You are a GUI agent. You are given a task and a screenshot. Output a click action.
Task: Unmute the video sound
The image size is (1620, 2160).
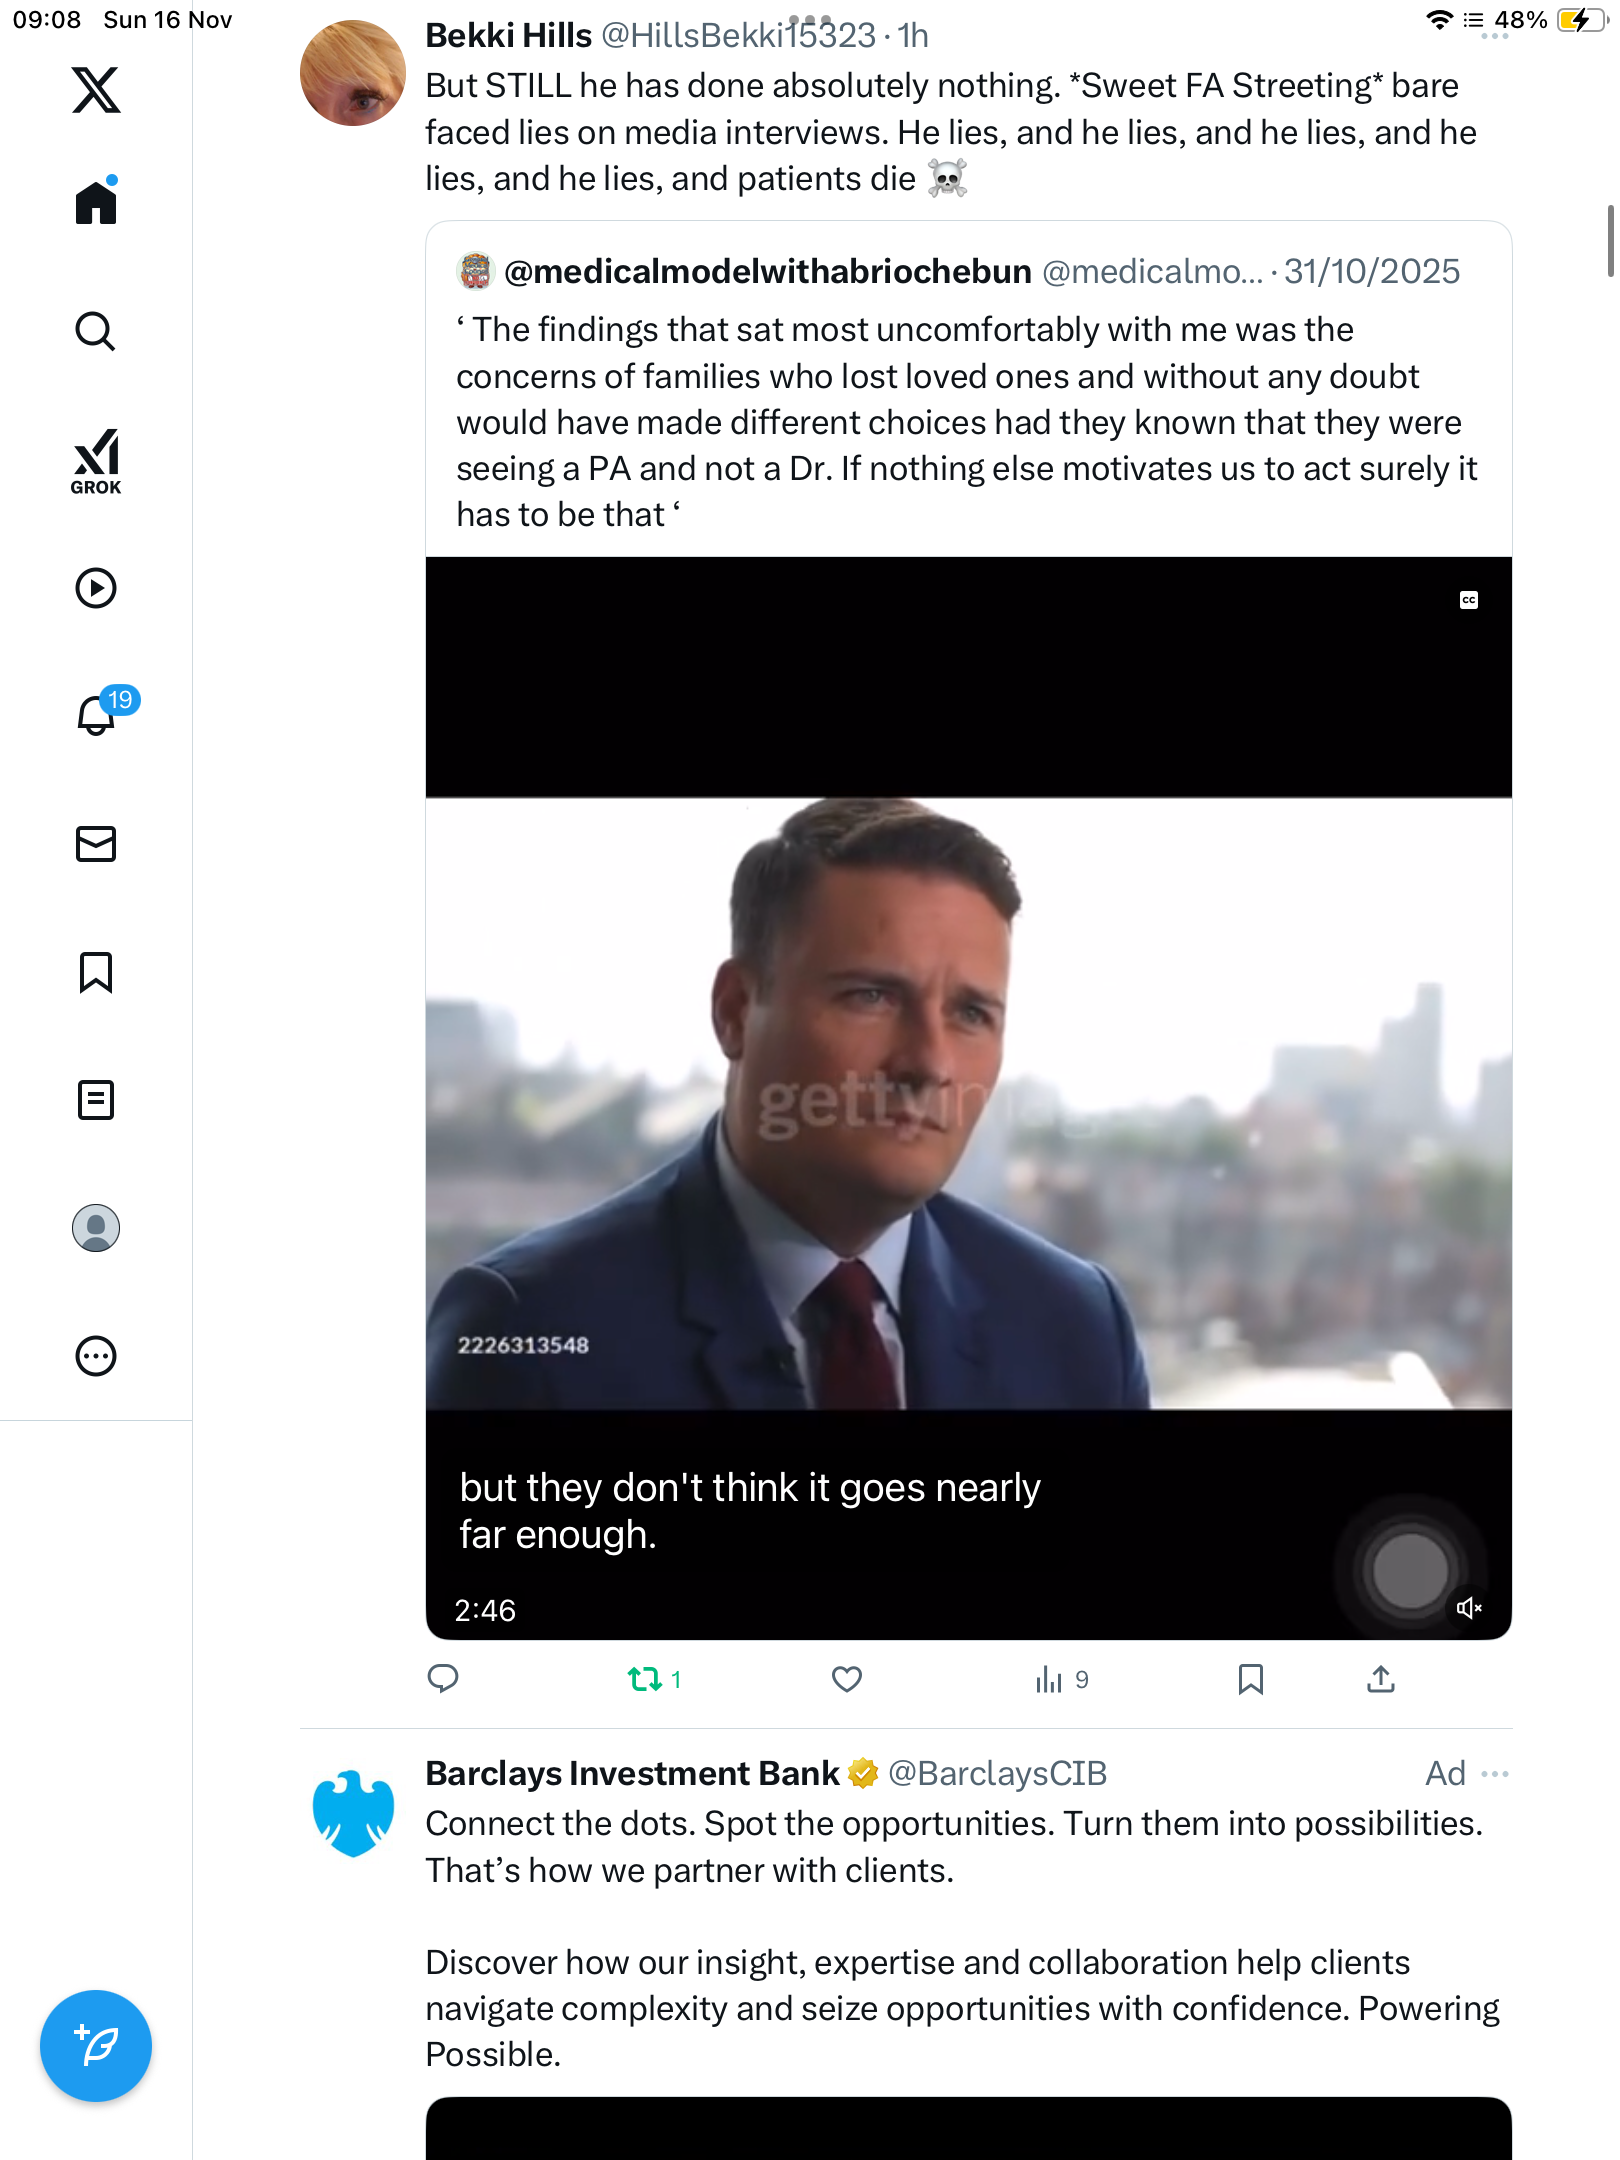[x=1468, y=1608]
